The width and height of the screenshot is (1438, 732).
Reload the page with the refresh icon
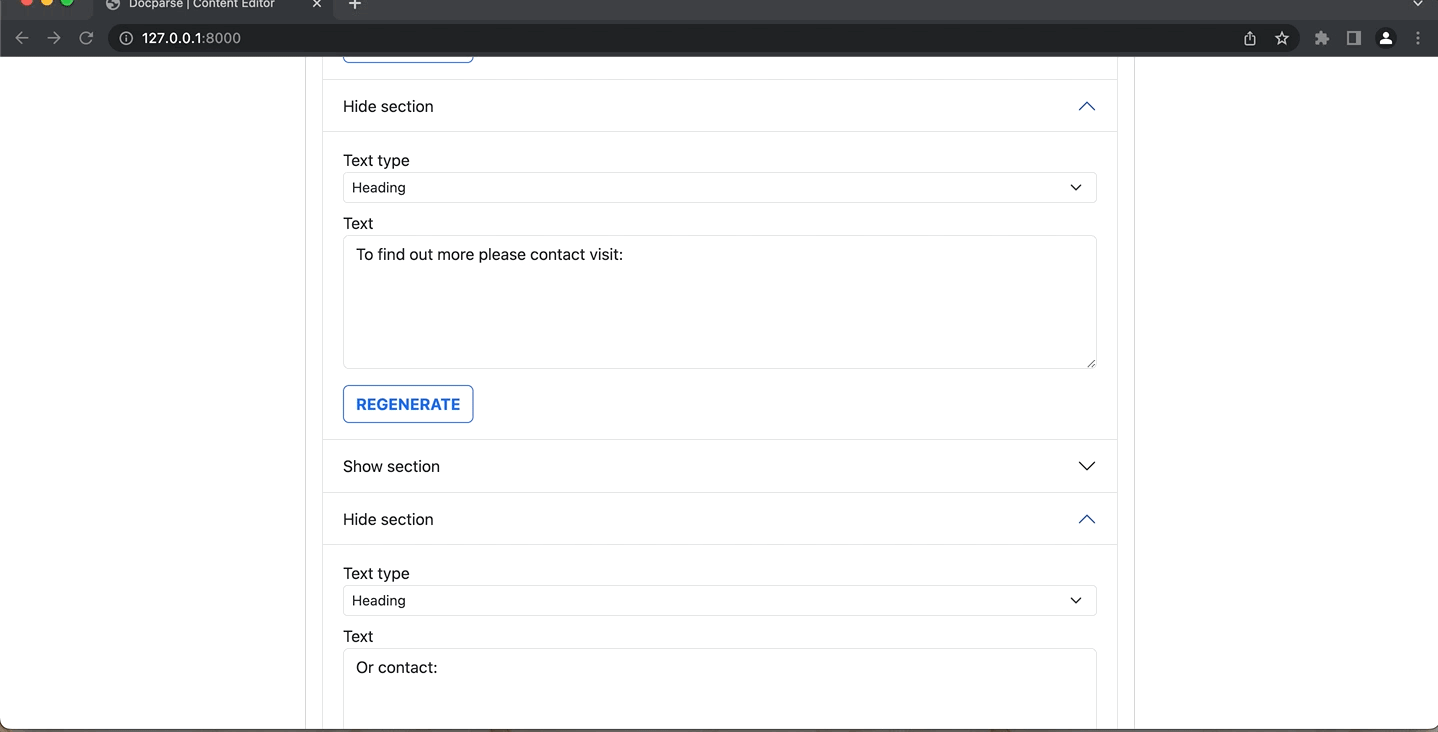pos(86,38)
